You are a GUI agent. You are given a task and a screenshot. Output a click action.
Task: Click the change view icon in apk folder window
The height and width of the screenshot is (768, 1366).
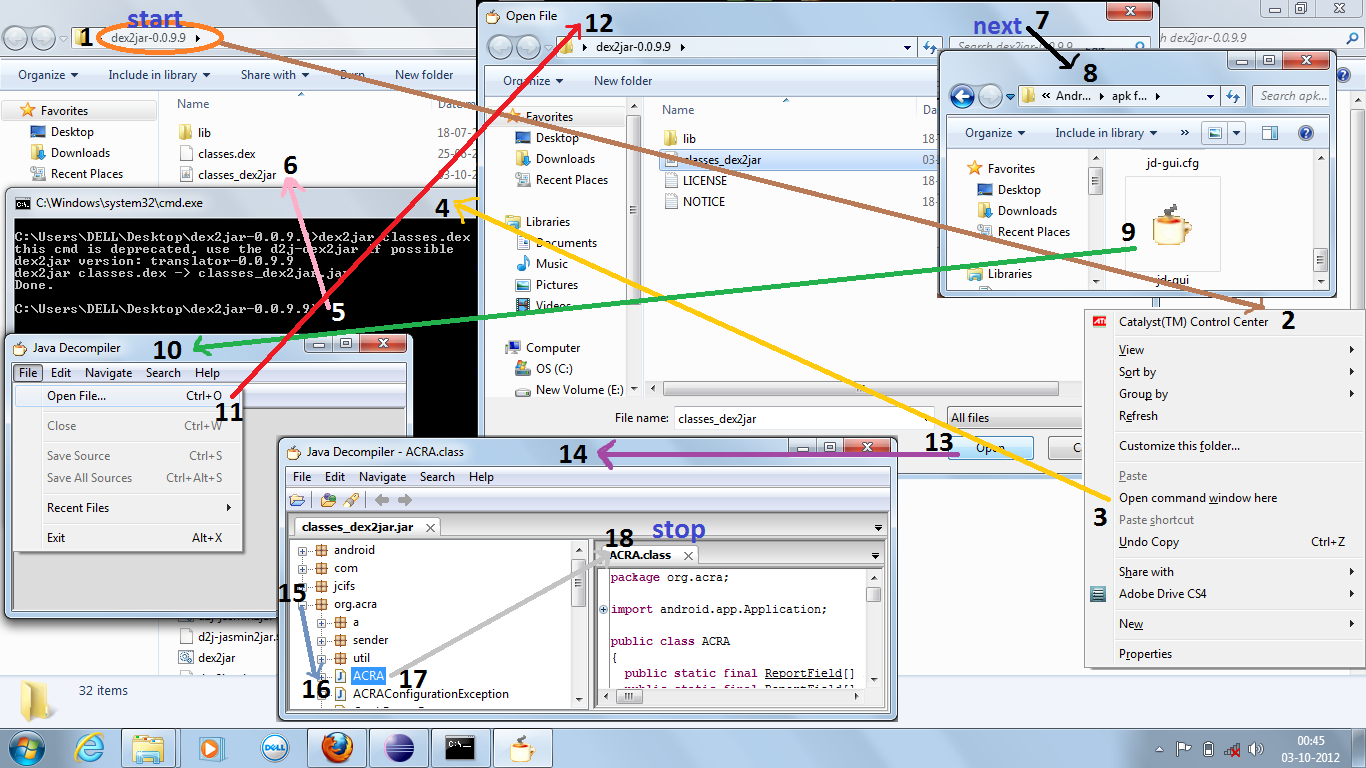click(x=1215, y=133)
